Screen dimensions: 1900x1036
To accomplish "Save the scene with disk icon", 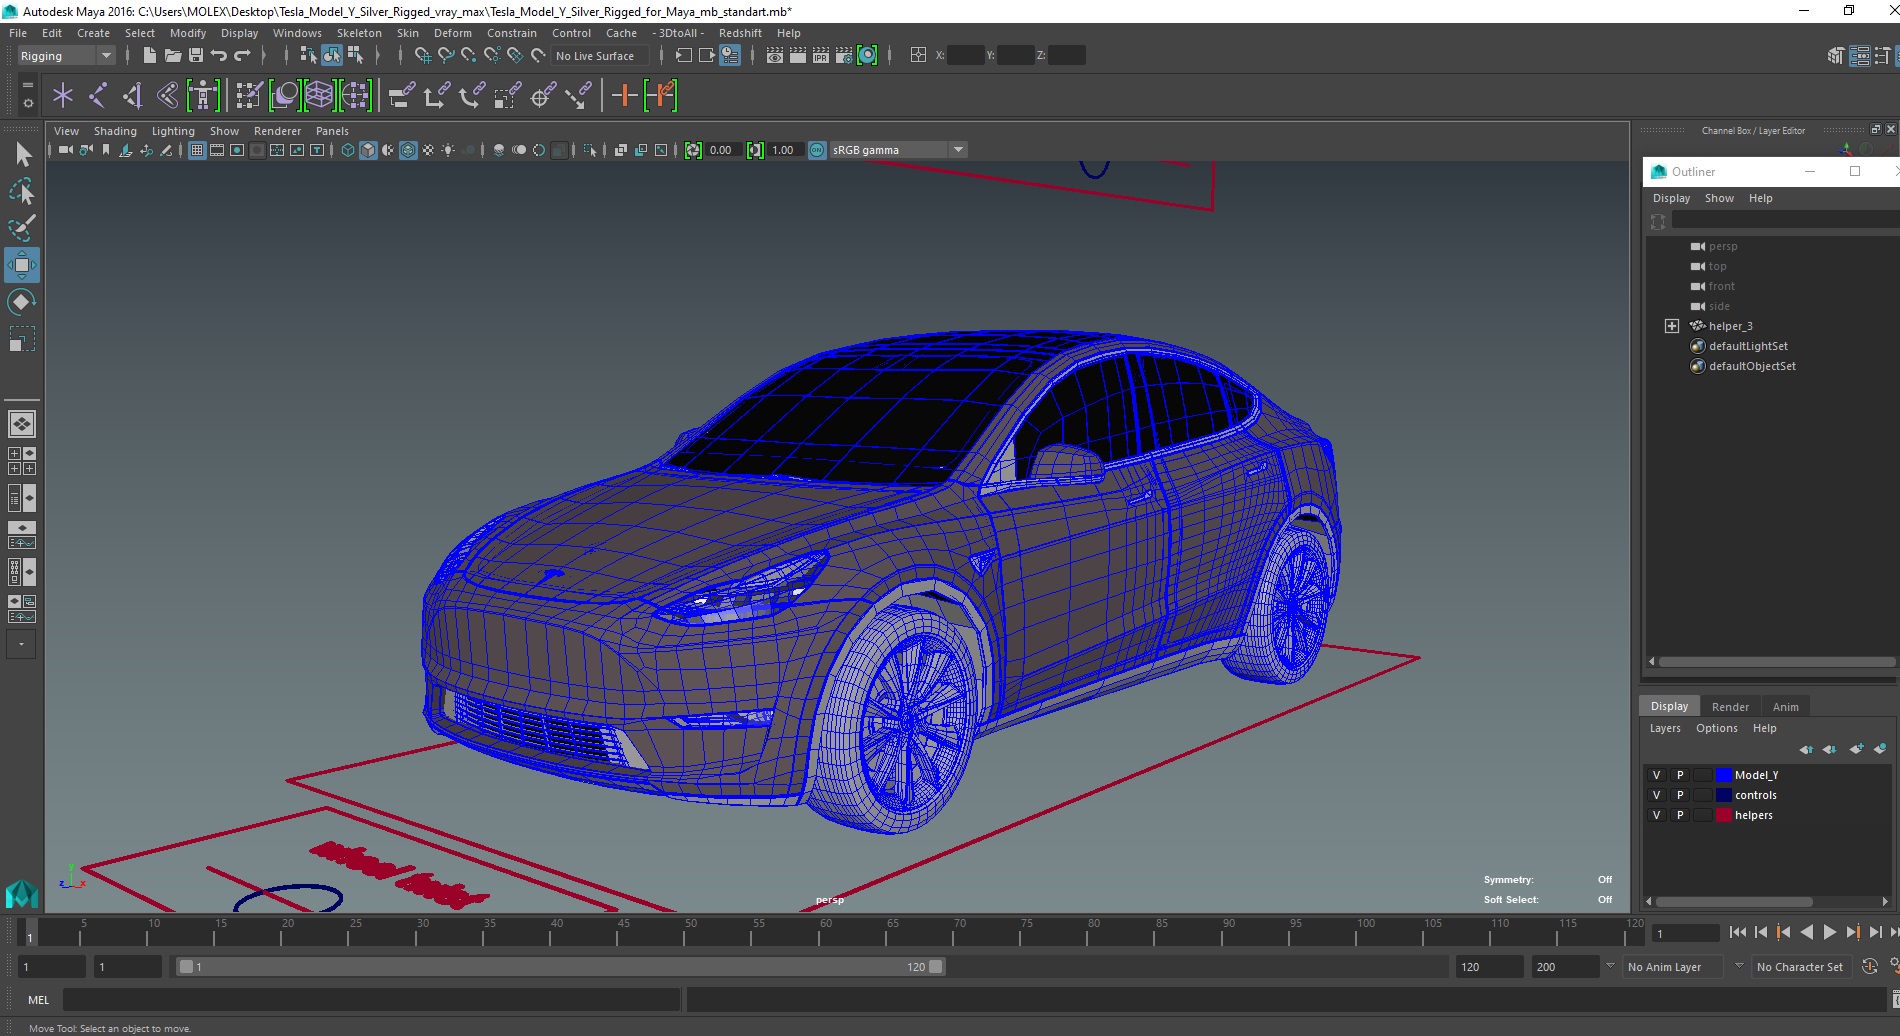I will 195,56.
